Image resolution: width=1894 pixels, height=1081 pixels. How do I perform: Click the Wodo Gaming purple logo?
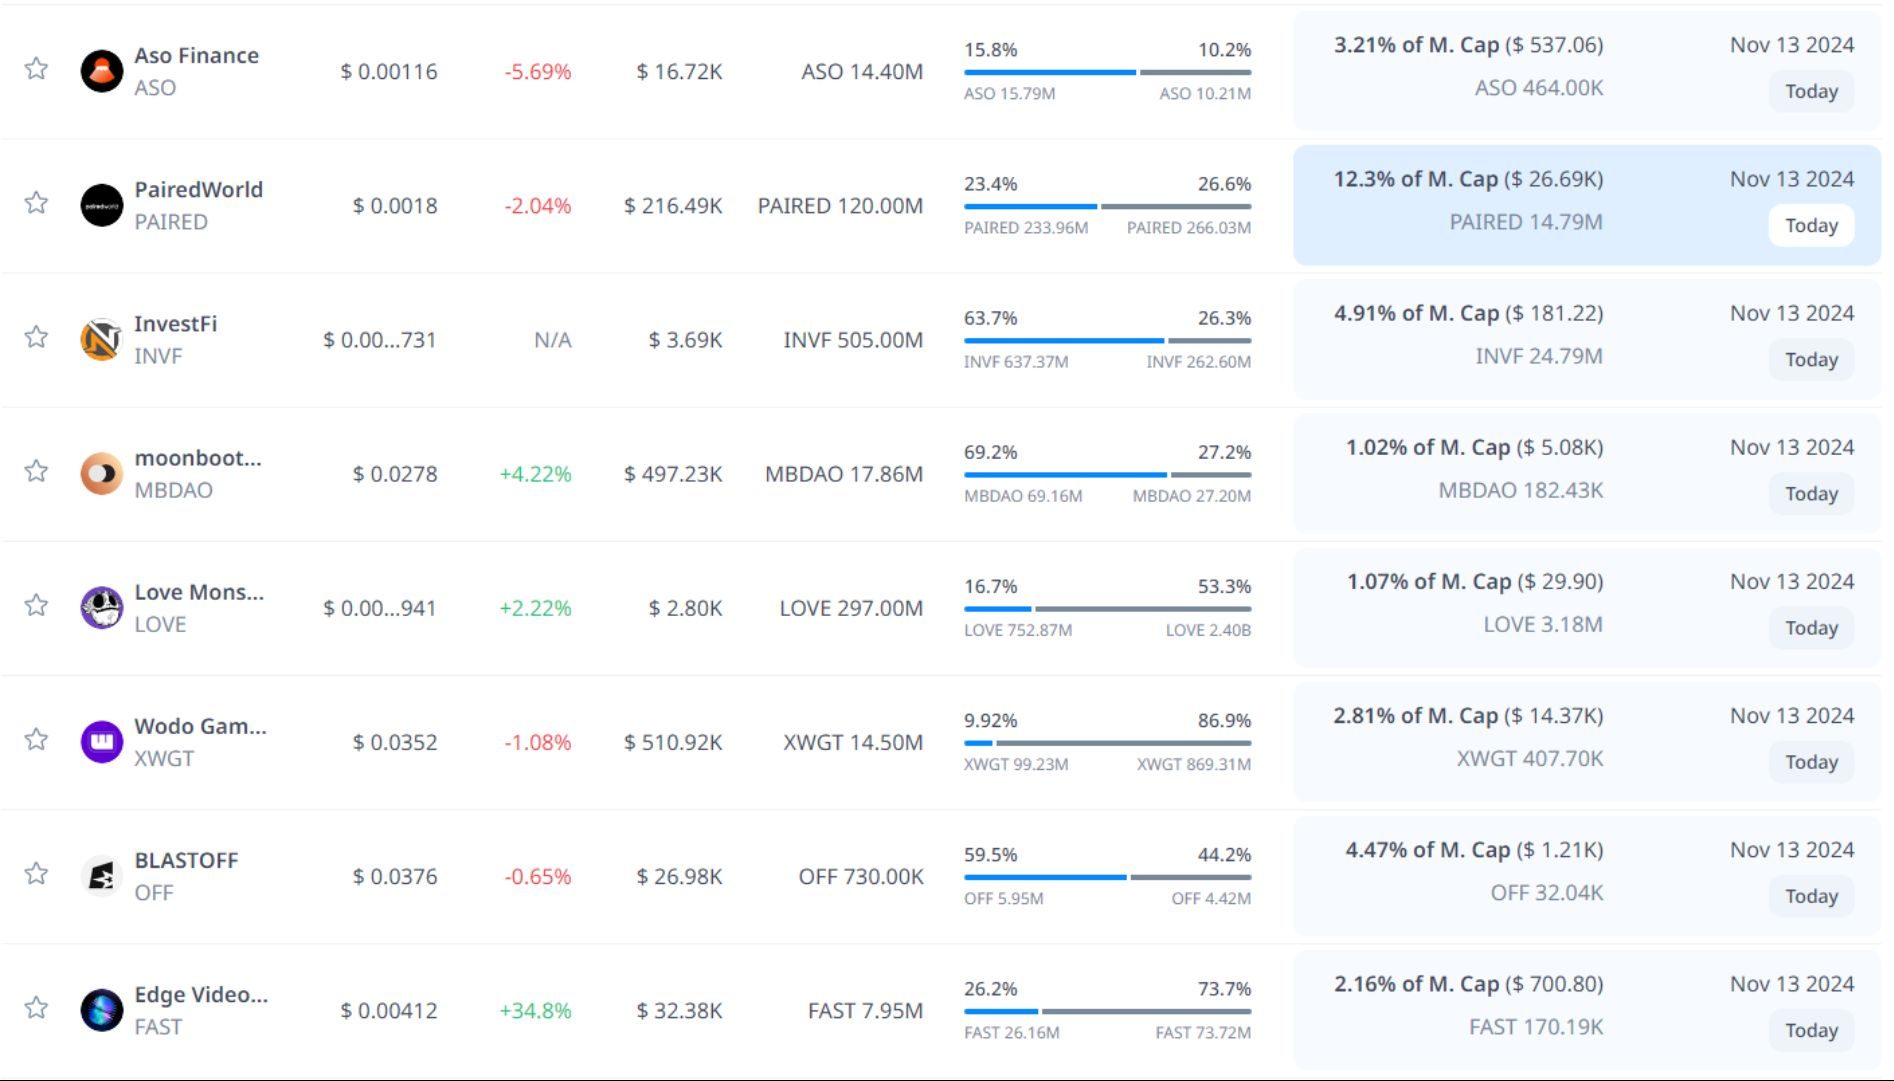[101, 741]
